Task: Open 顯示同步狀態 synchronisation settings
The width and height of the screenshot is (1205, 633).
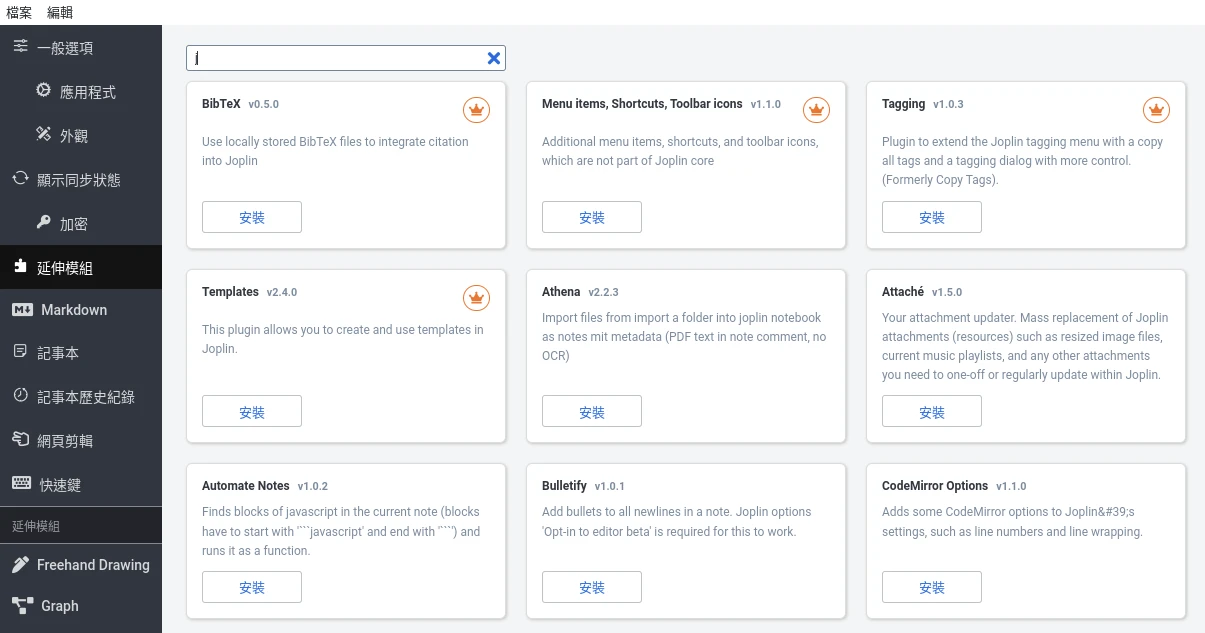Action: coord(78,180)
